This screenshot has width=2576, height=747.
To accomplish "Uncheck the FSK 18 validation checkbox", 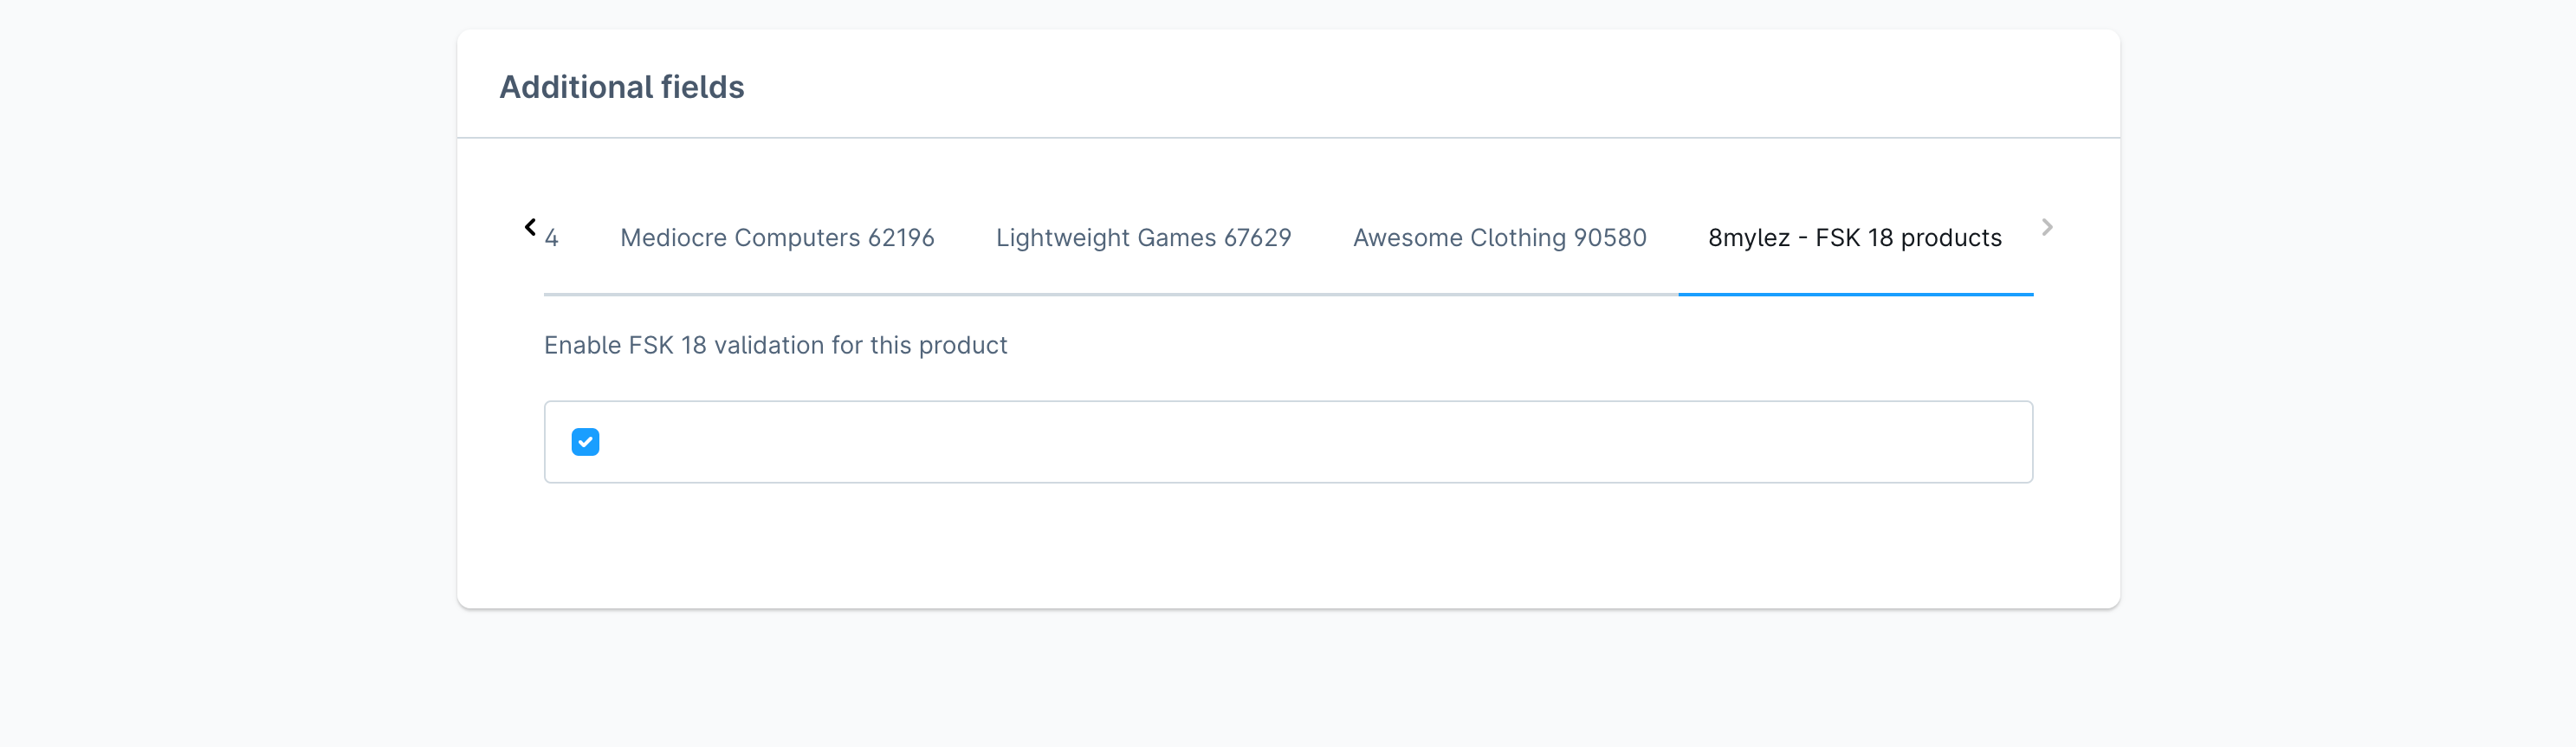I will coord(585,442).
